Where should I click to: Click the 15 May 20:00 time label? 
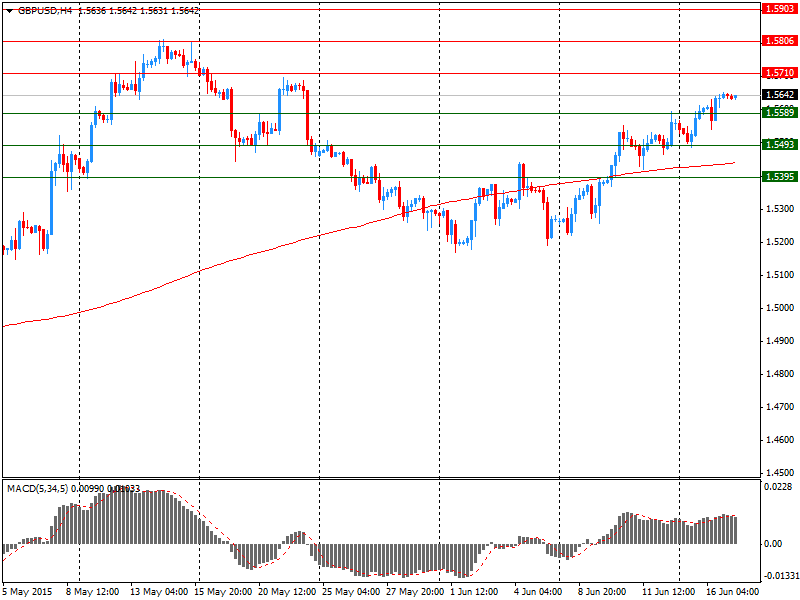[223, 592]
